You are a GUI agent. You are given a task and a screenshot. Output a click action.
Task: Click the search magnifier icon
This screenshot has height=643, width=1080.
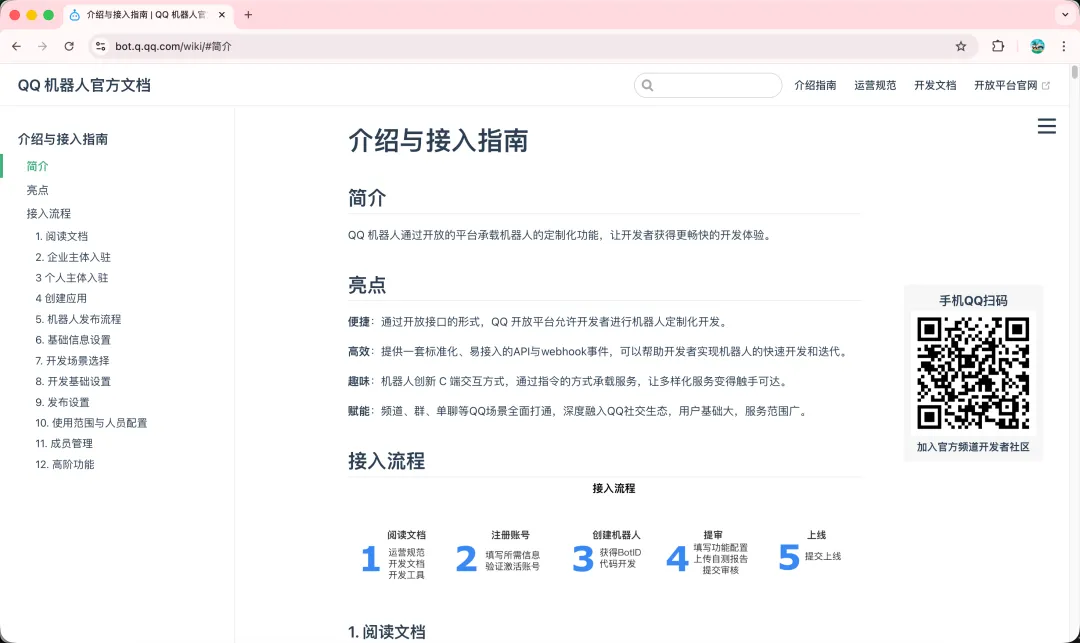tap(647, 85)
